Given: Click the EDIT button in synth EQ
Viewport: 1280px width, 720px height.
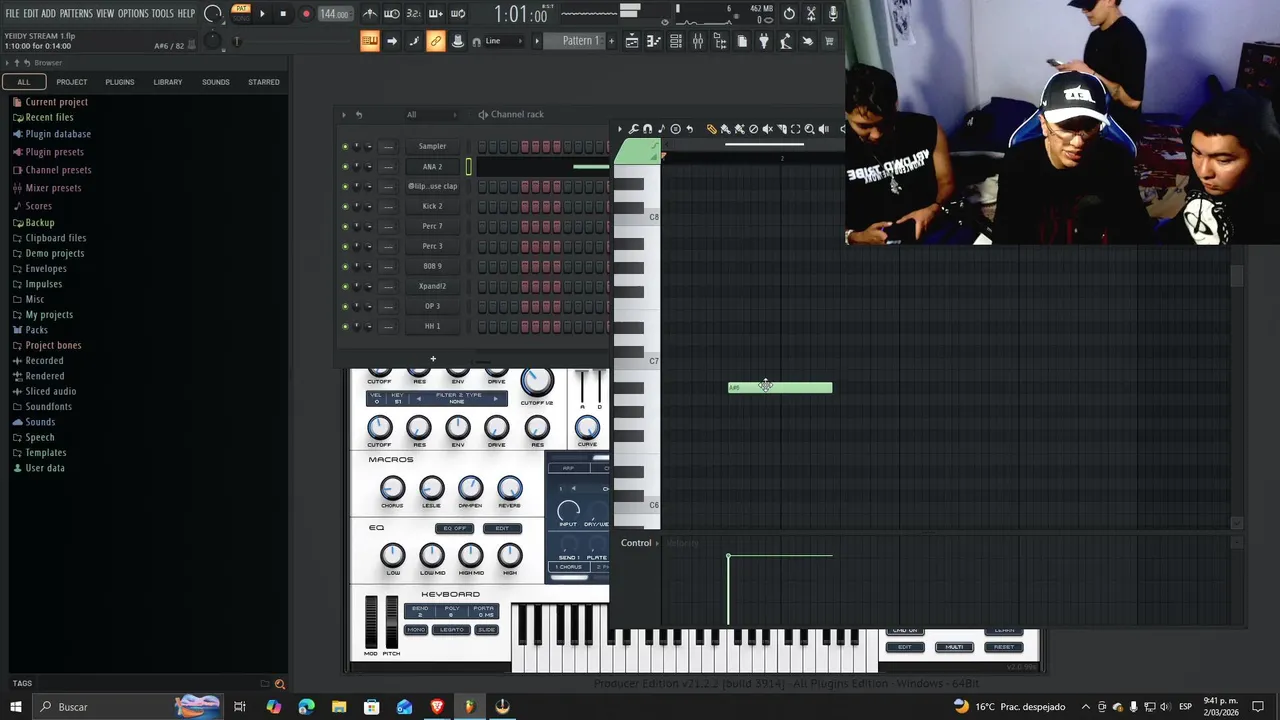Looking at the screenshot, I should pyautogui.click(x=502, y=528).
